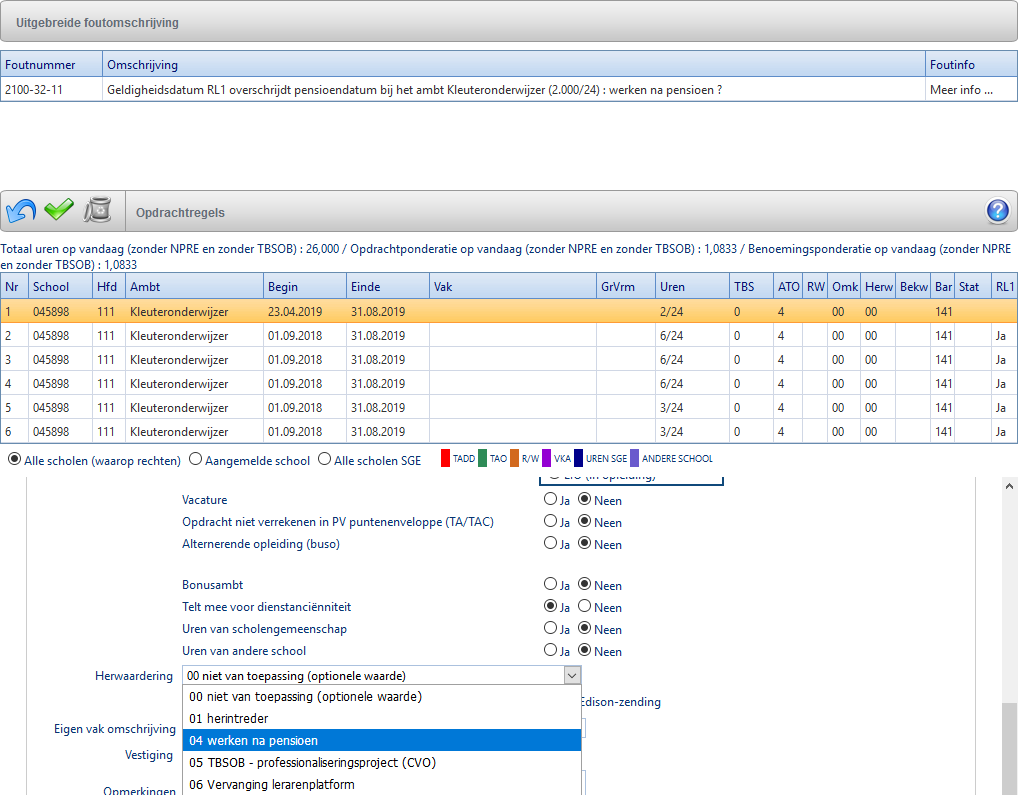Viewport: 1023px width, 795px height.
Task: Choose 05 TBSOB professionaliseringsproject (CVO) option
Action: pos(382,762)
